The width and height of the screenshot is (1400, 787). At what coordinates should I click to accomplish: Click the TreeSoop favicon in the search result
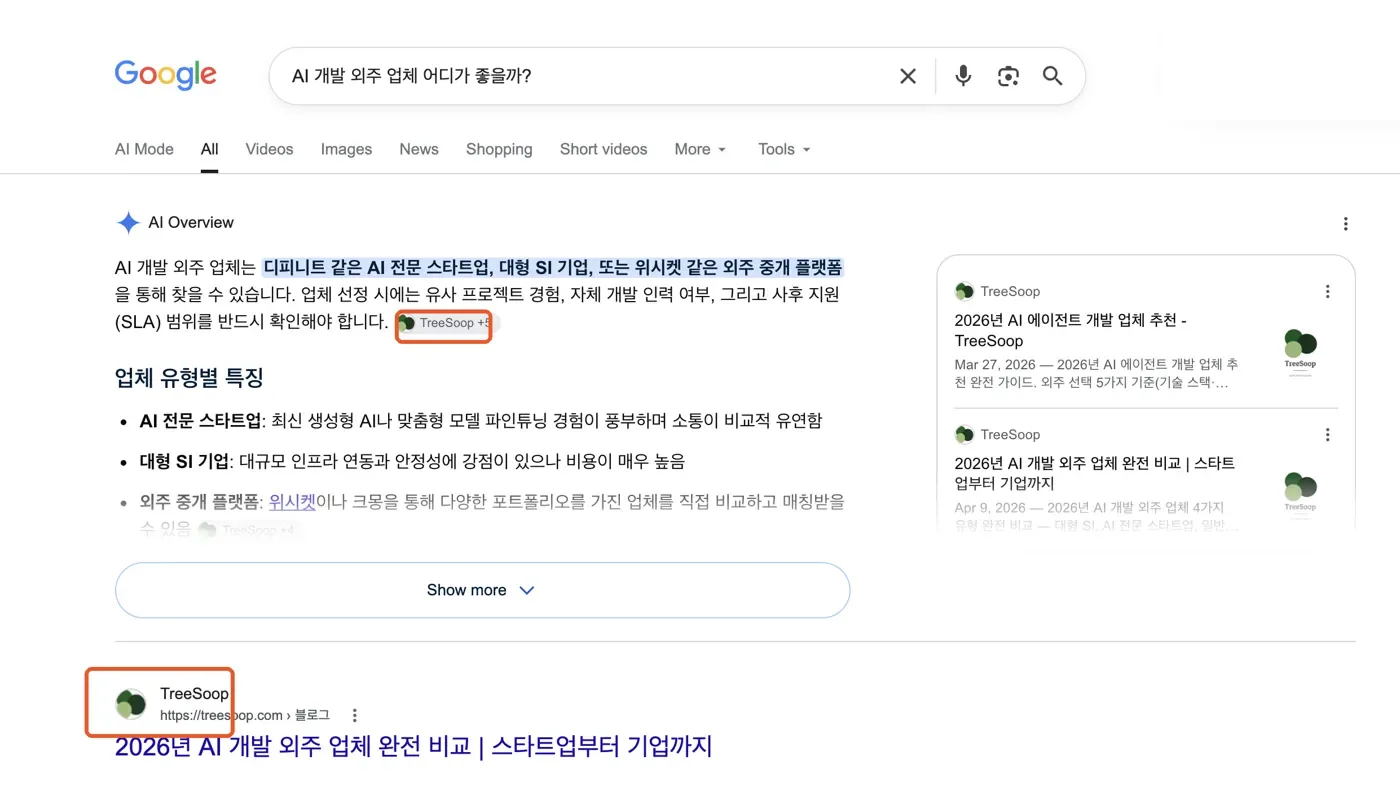tap(131, 703)
